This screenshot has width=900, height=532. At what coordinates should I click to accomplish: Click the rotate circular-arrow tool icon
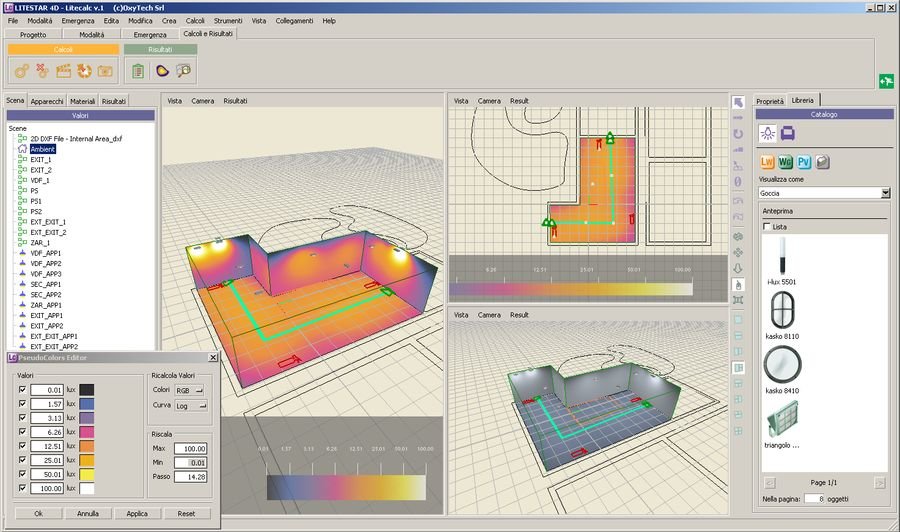click(738, 134)
